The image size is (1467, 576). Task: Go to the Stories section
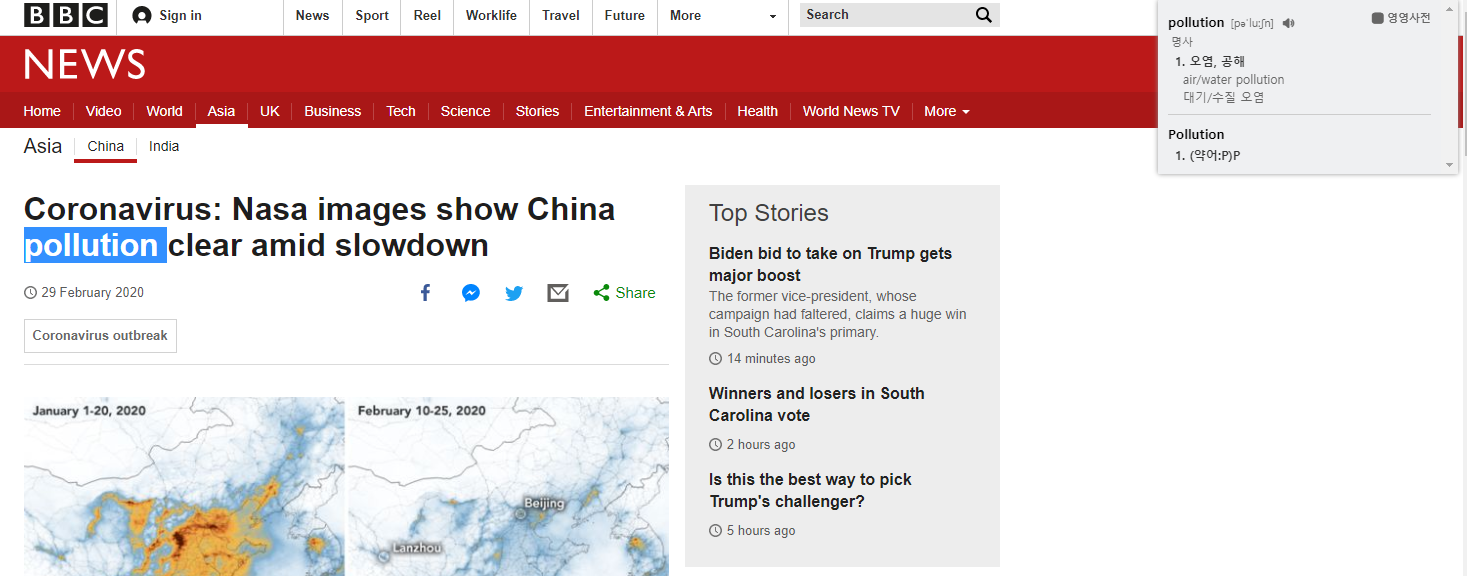[x=537, y=111]
